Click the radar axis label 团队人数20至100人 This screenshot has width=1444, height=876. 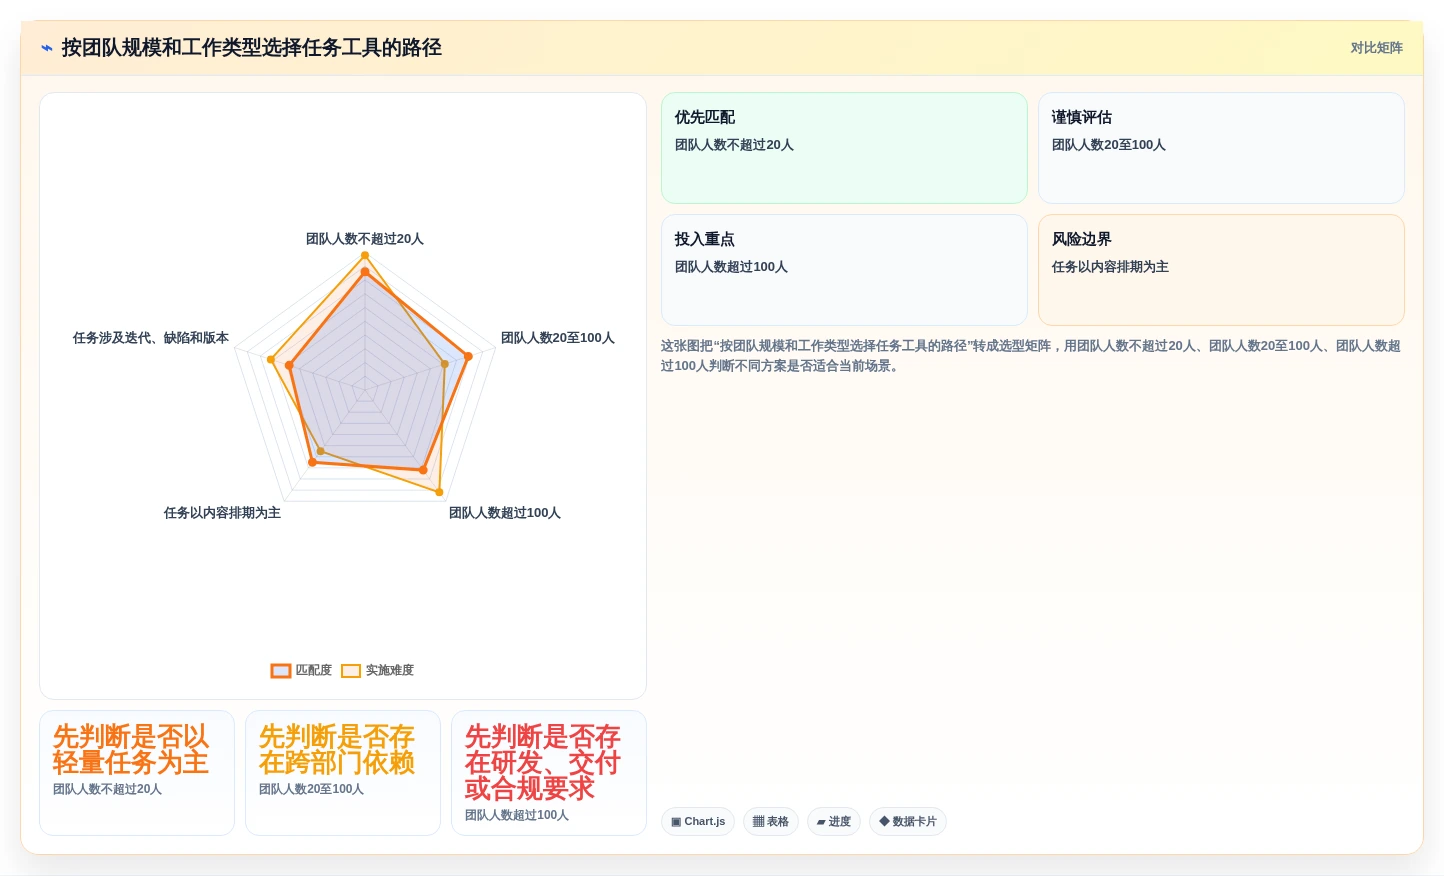pyautogui.click(x=558, y=338)
